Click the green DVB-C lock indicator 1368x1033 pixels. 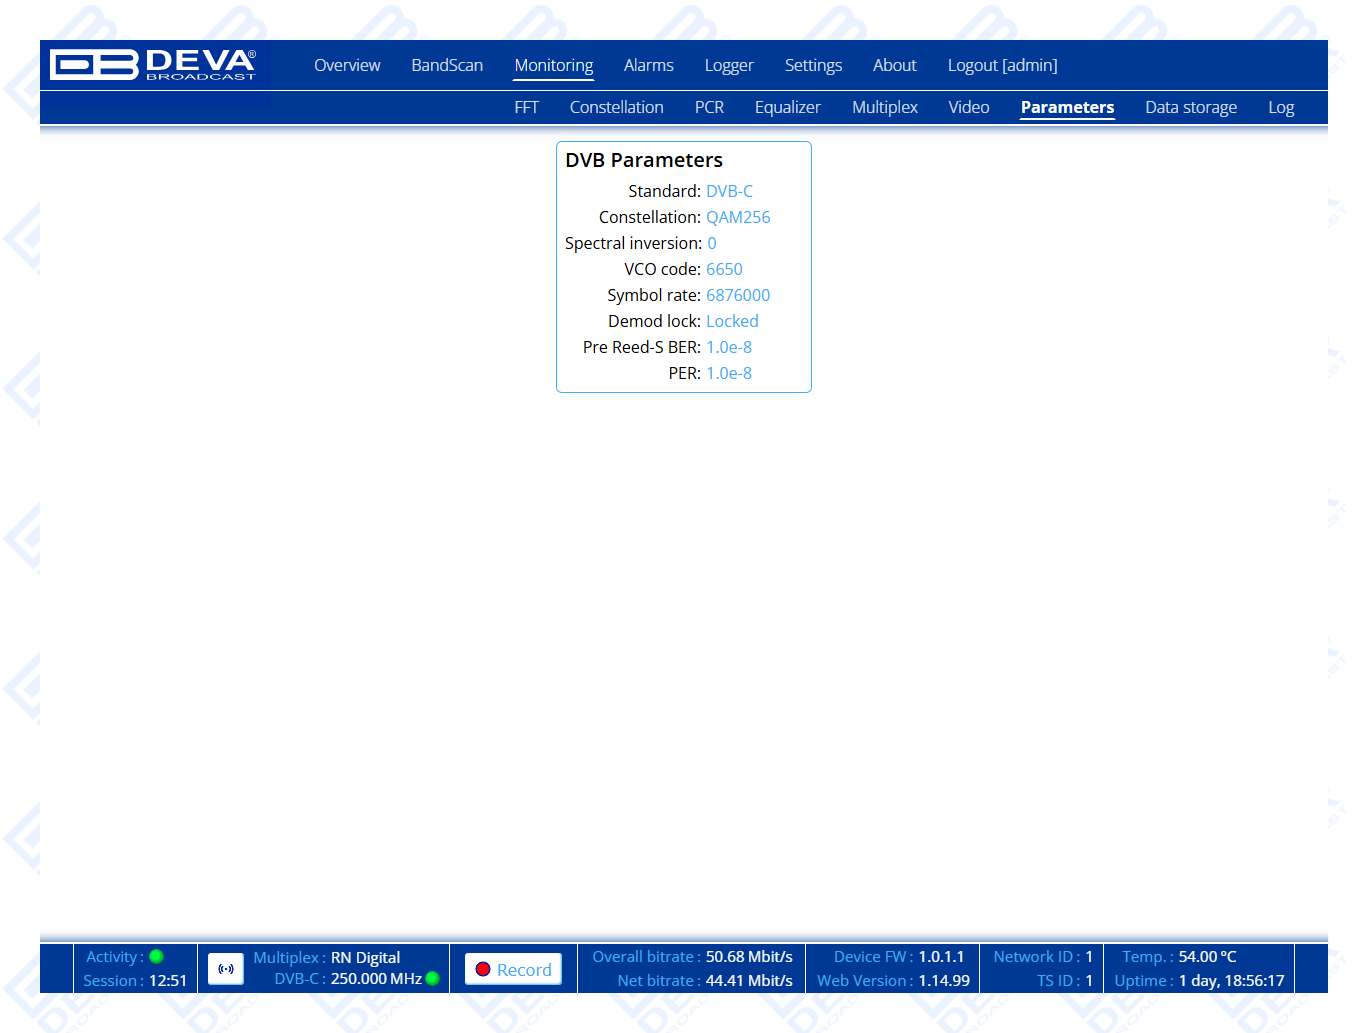(433, 978)
